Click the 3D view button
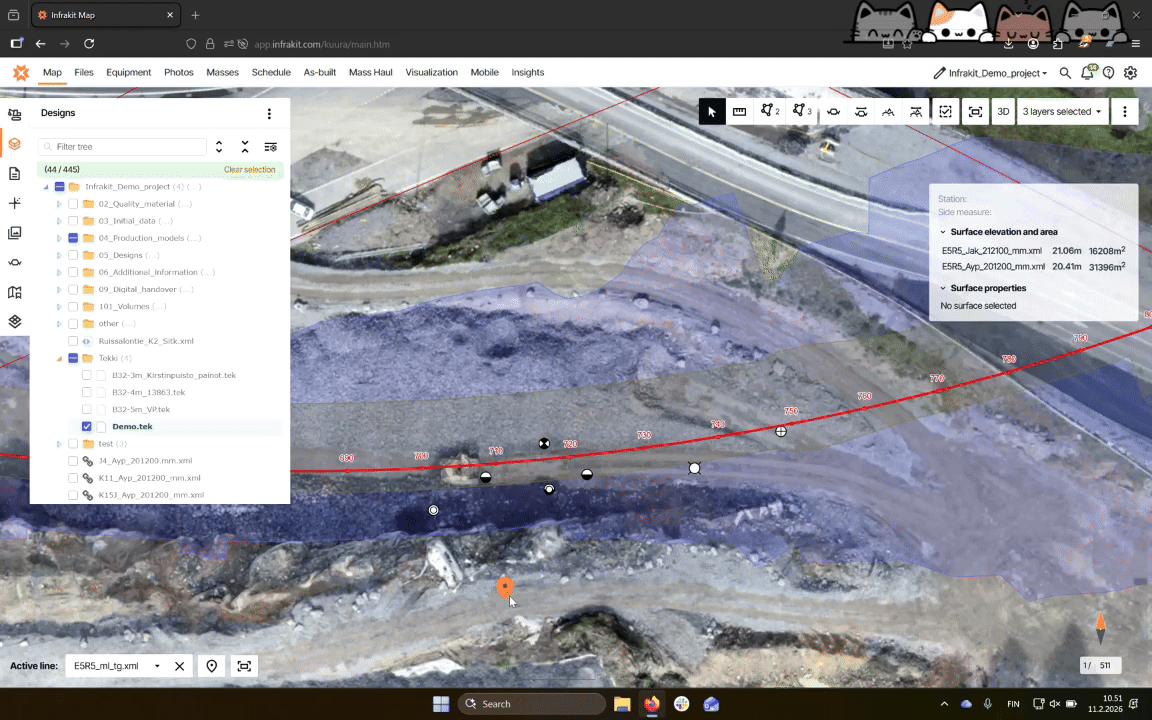The width and height of the screenshot is (1152, 720). click(x=1003, y=112)
